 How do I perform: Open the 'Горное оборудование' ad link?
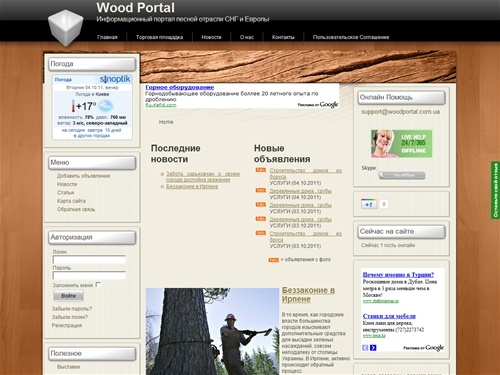(179, 87)
